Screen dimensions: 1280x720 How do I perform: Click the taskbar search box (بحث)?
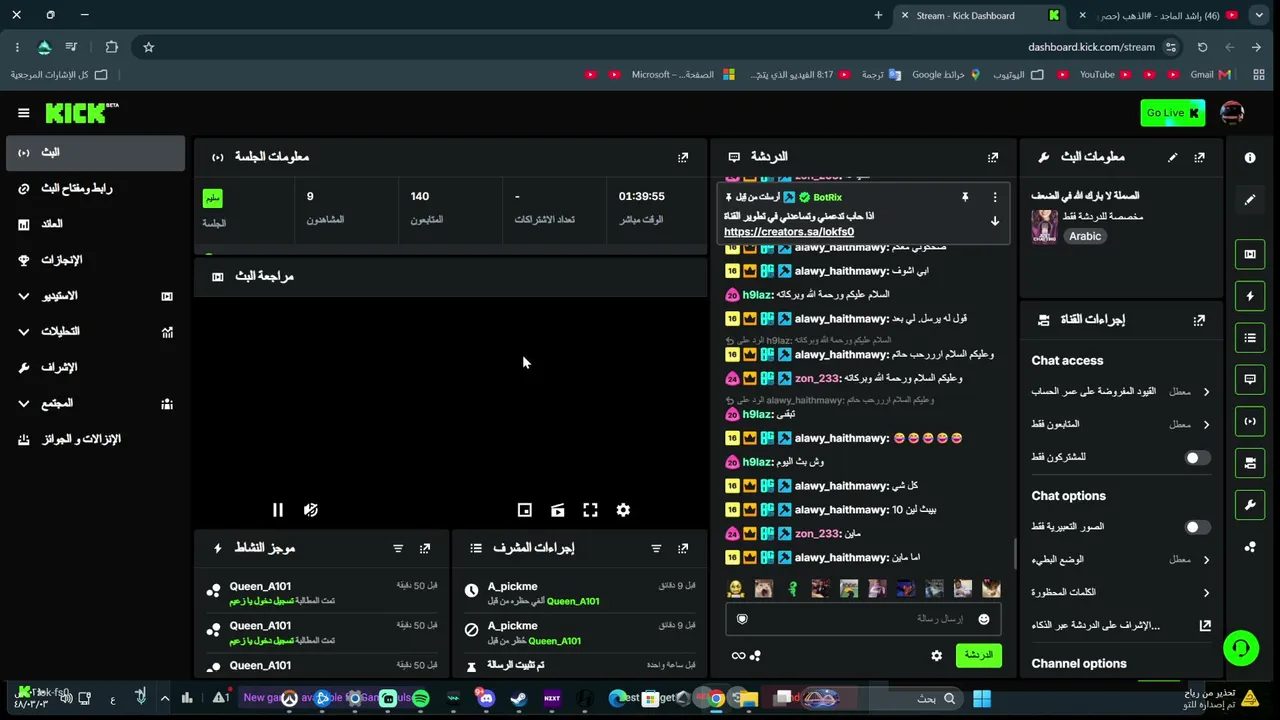[x=915, y=698]
